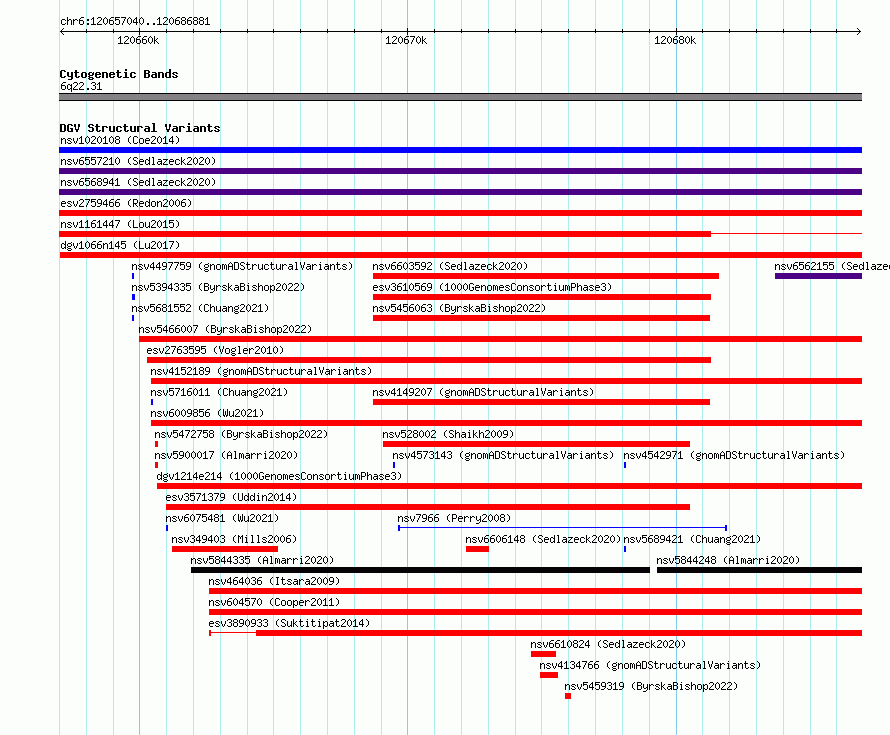Click nsv6009856 (Wu2021) label
The image size is (890, 735).
207,413
